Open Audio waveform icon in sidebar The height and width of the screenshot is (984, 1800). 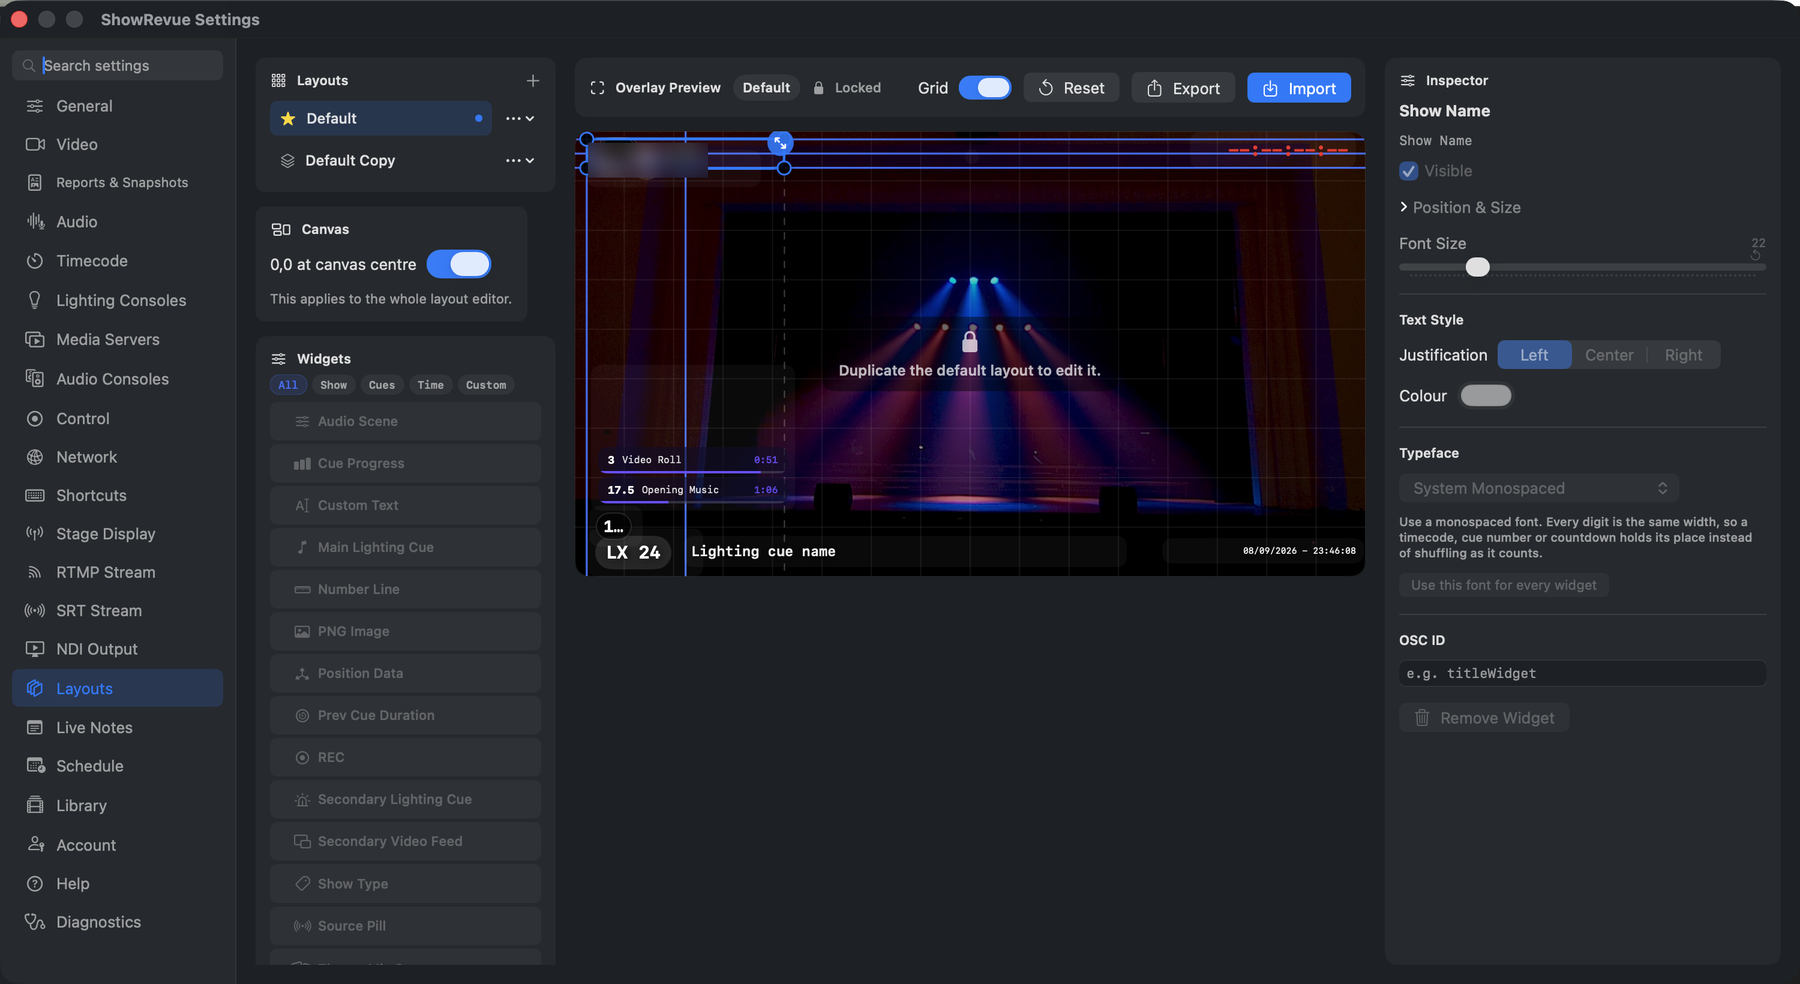[x=35, y=222]
